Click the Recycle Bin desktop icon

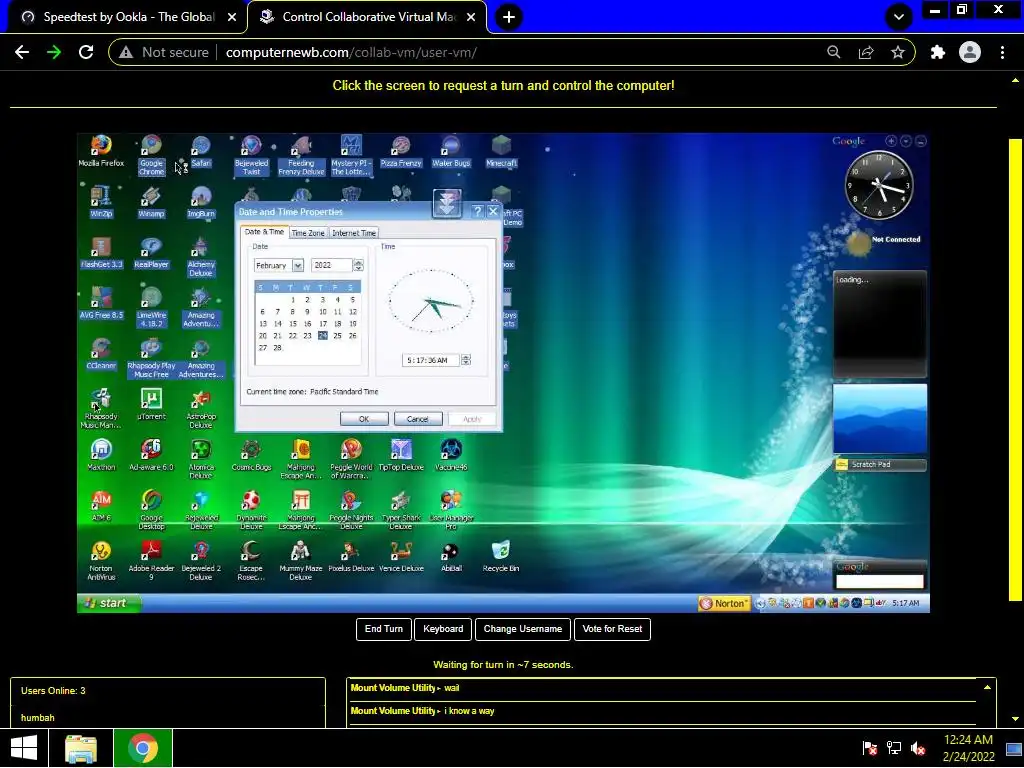pos(501,556)
